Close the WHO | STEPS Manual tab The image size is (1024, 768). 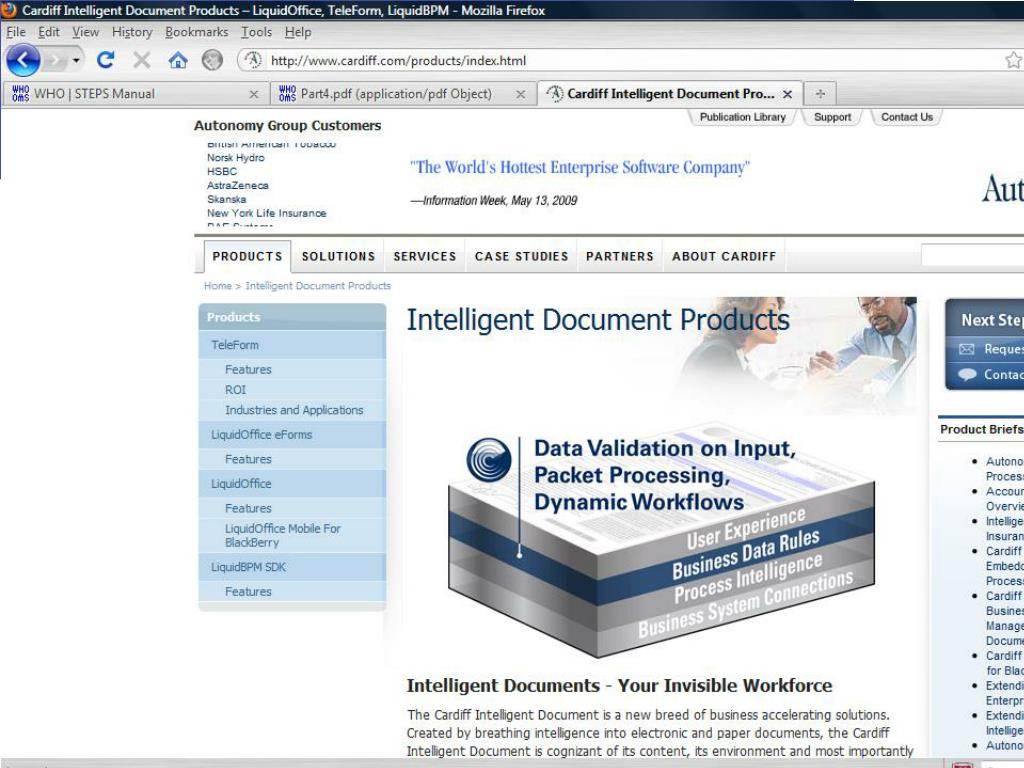(253, 95)
